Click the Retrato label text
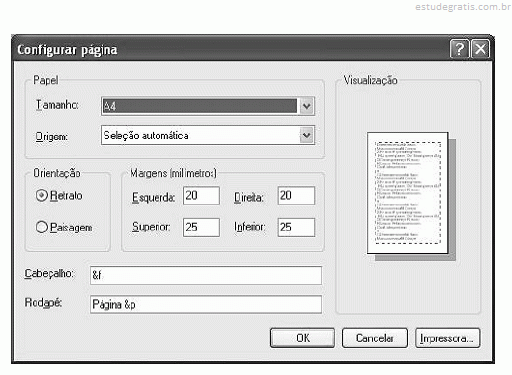This screenshot has height=375, width=512. (66, 196)
